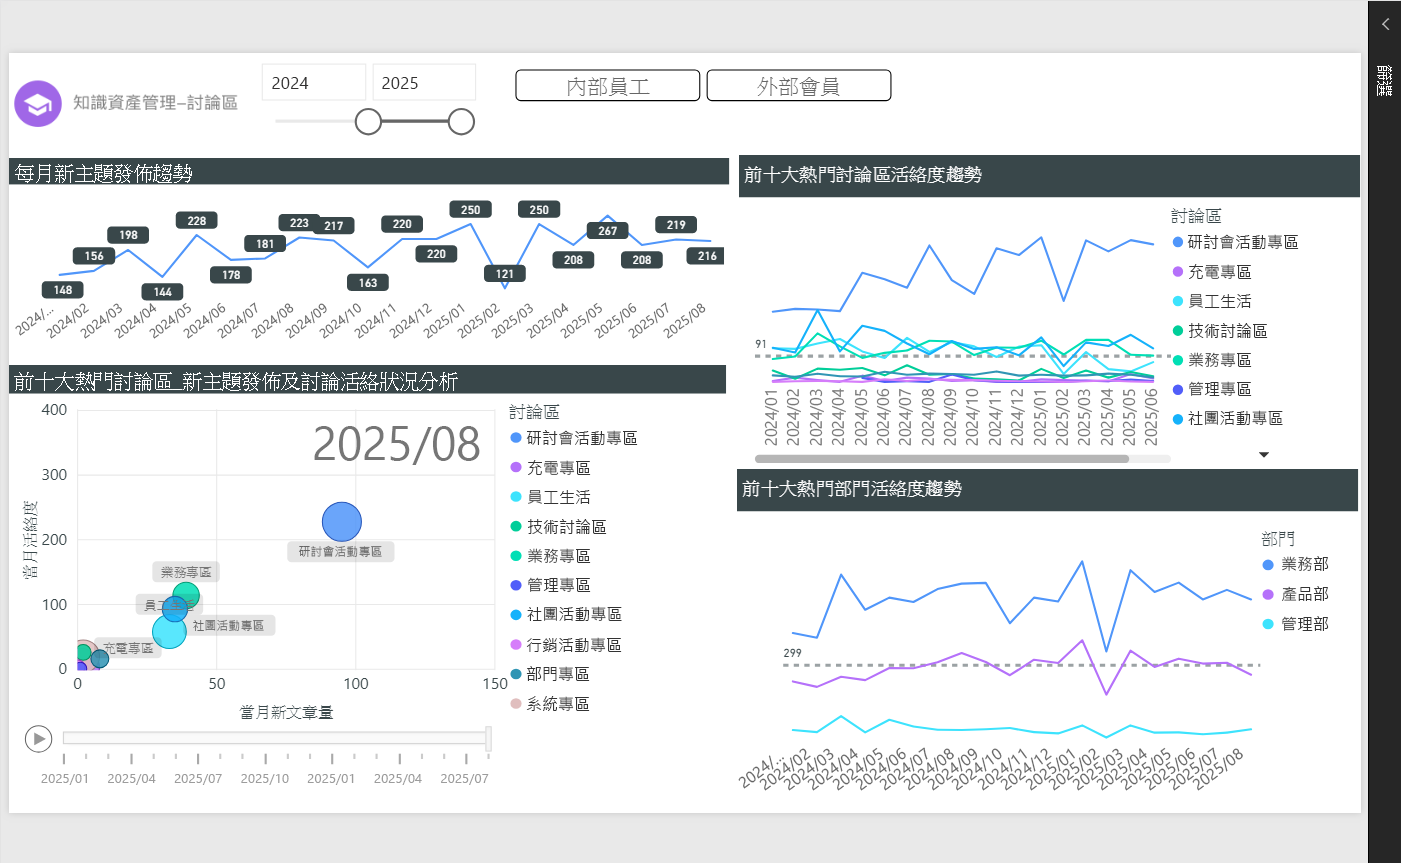Click the 社團活動專區 bubble label
The width and height of the screenshot is (1401, 863).
228,626
